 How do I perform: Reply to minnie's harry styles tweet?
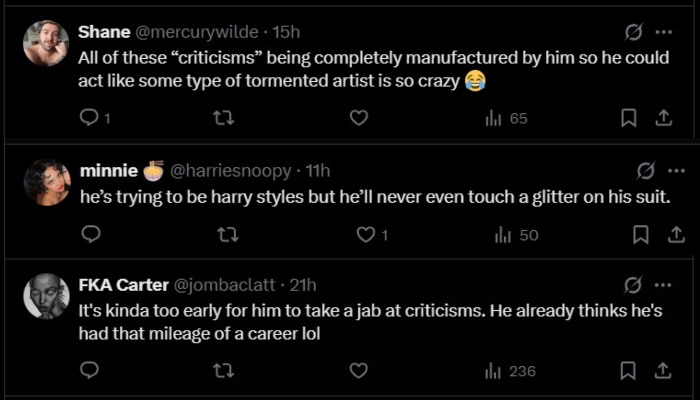tap(90, 234)
